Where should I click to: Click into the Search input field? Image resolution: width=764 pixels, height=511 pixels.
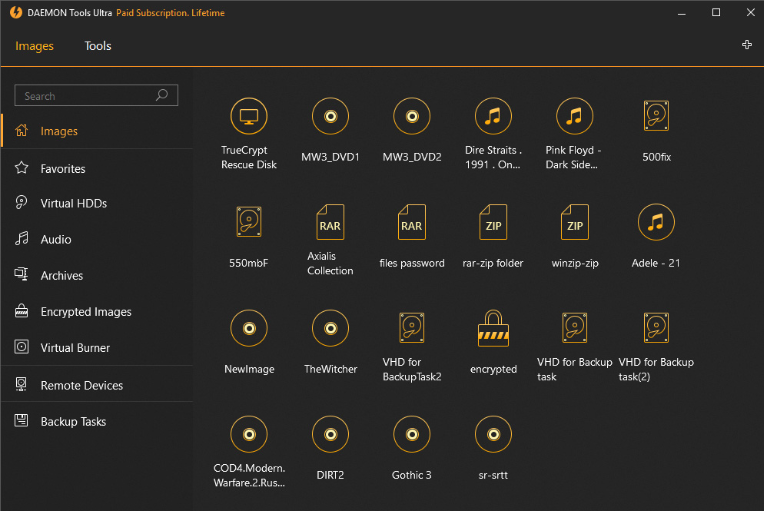(96, 95)
